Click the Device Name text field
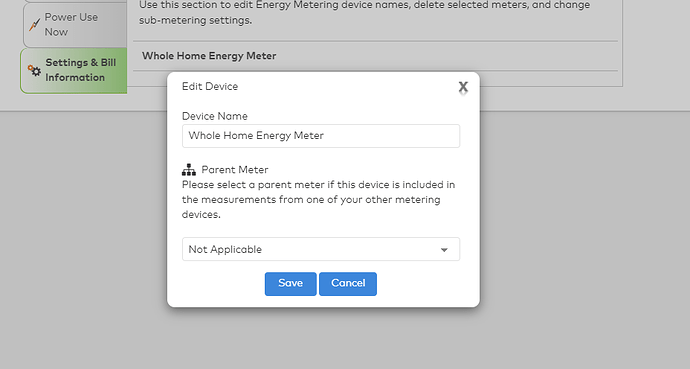This screenshot has height=369, width=690. (x=321, y=136)
